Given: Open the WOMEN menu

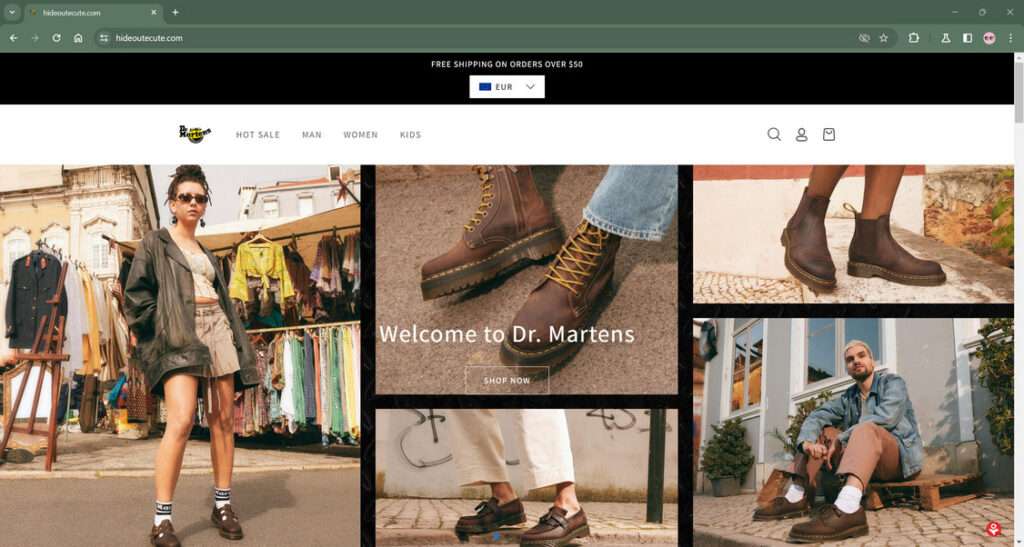Looking at the screenshot, I should pos(360,134).
